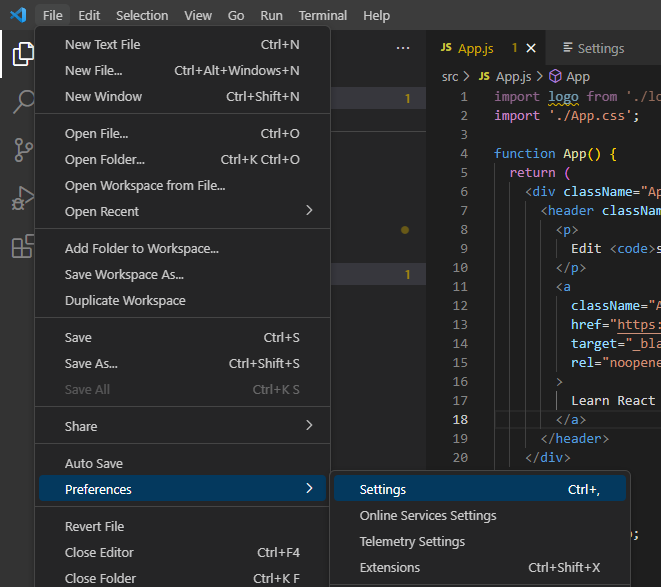Click 'Learn React' text on line 17

coord(613,401)
